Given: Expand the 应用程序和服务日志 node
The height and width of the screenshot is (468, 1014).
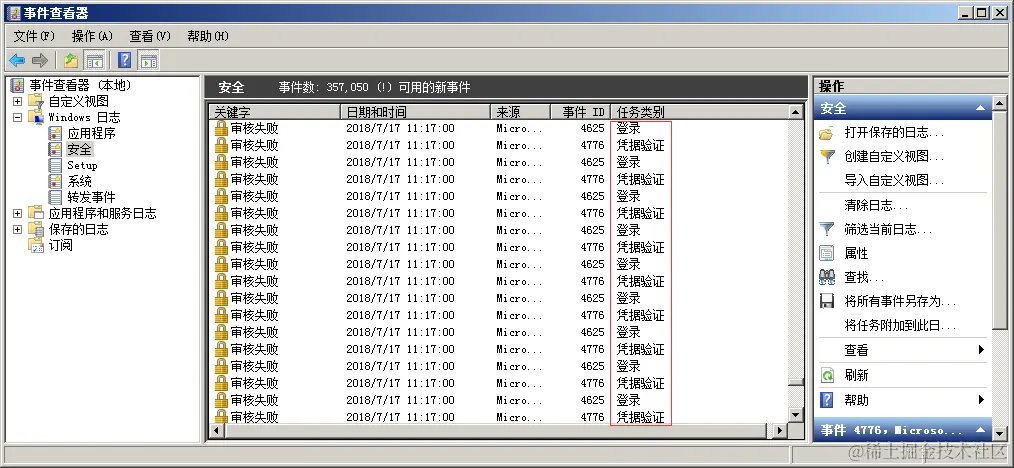Looking at the screenshot, I should tap(17, 213).
